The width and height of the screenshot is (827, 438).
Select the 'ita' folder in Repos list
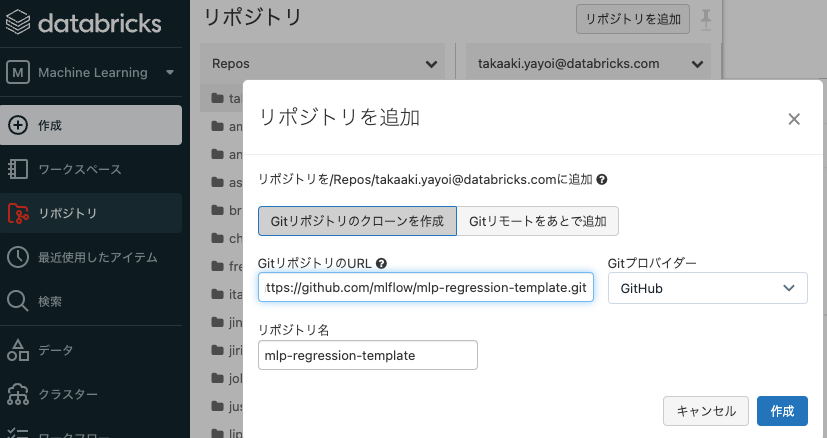(x=222, y=294)
